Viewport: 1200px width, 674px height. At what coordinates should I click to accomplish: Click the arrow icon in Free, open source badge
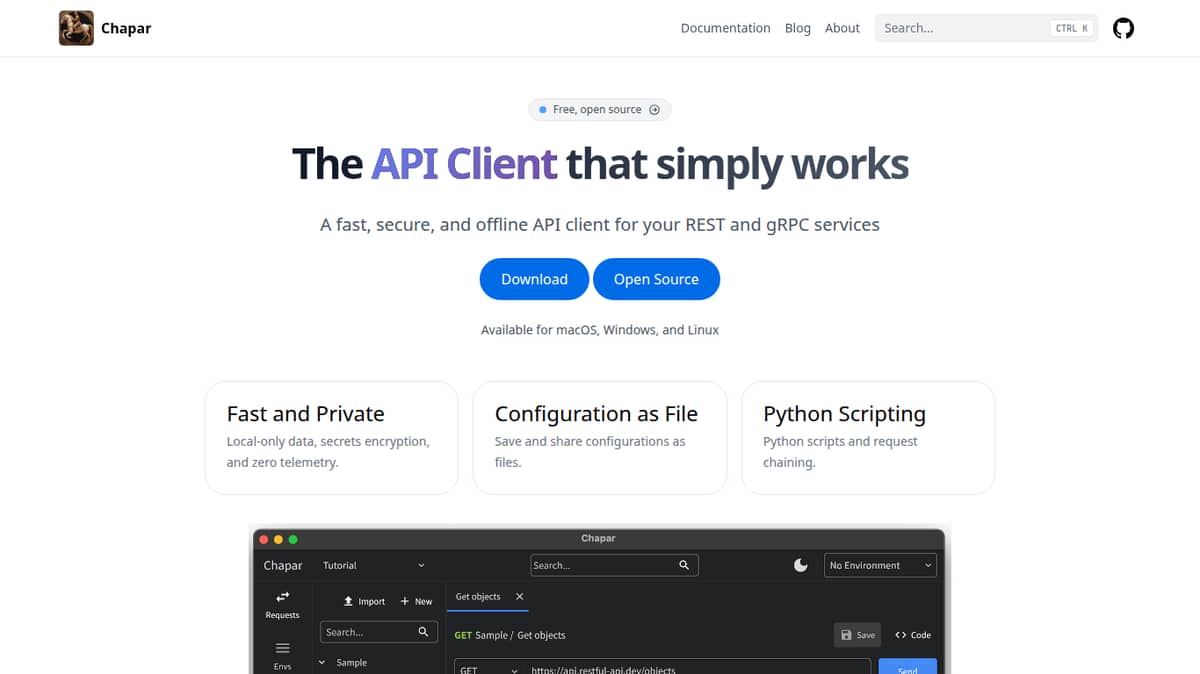(x=655, y=110)
